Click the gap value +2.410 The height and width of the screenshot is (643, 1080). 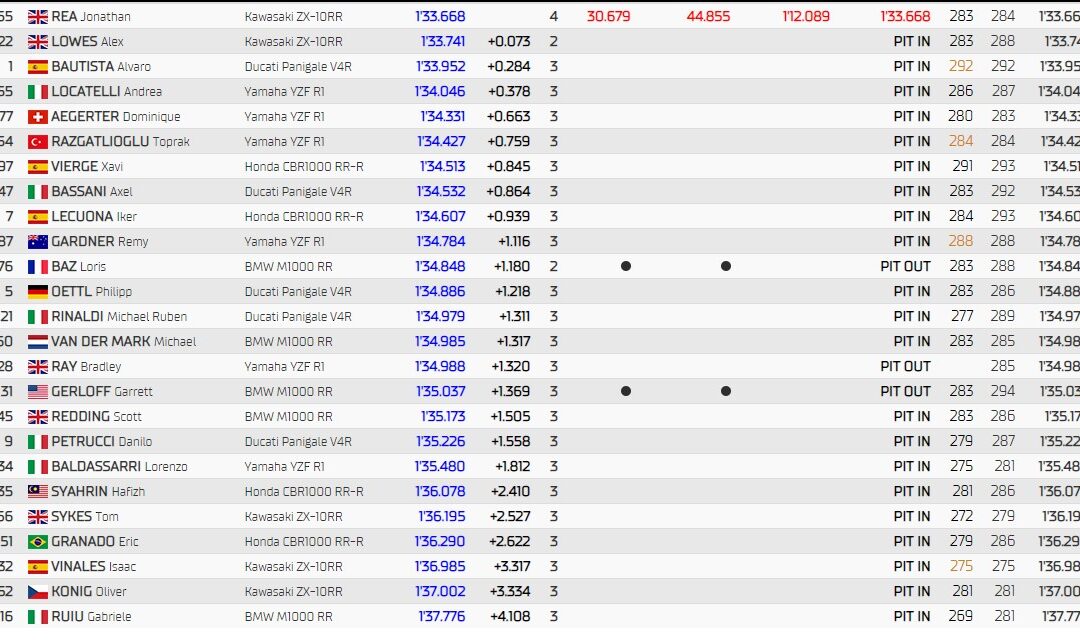pos(510,492)
